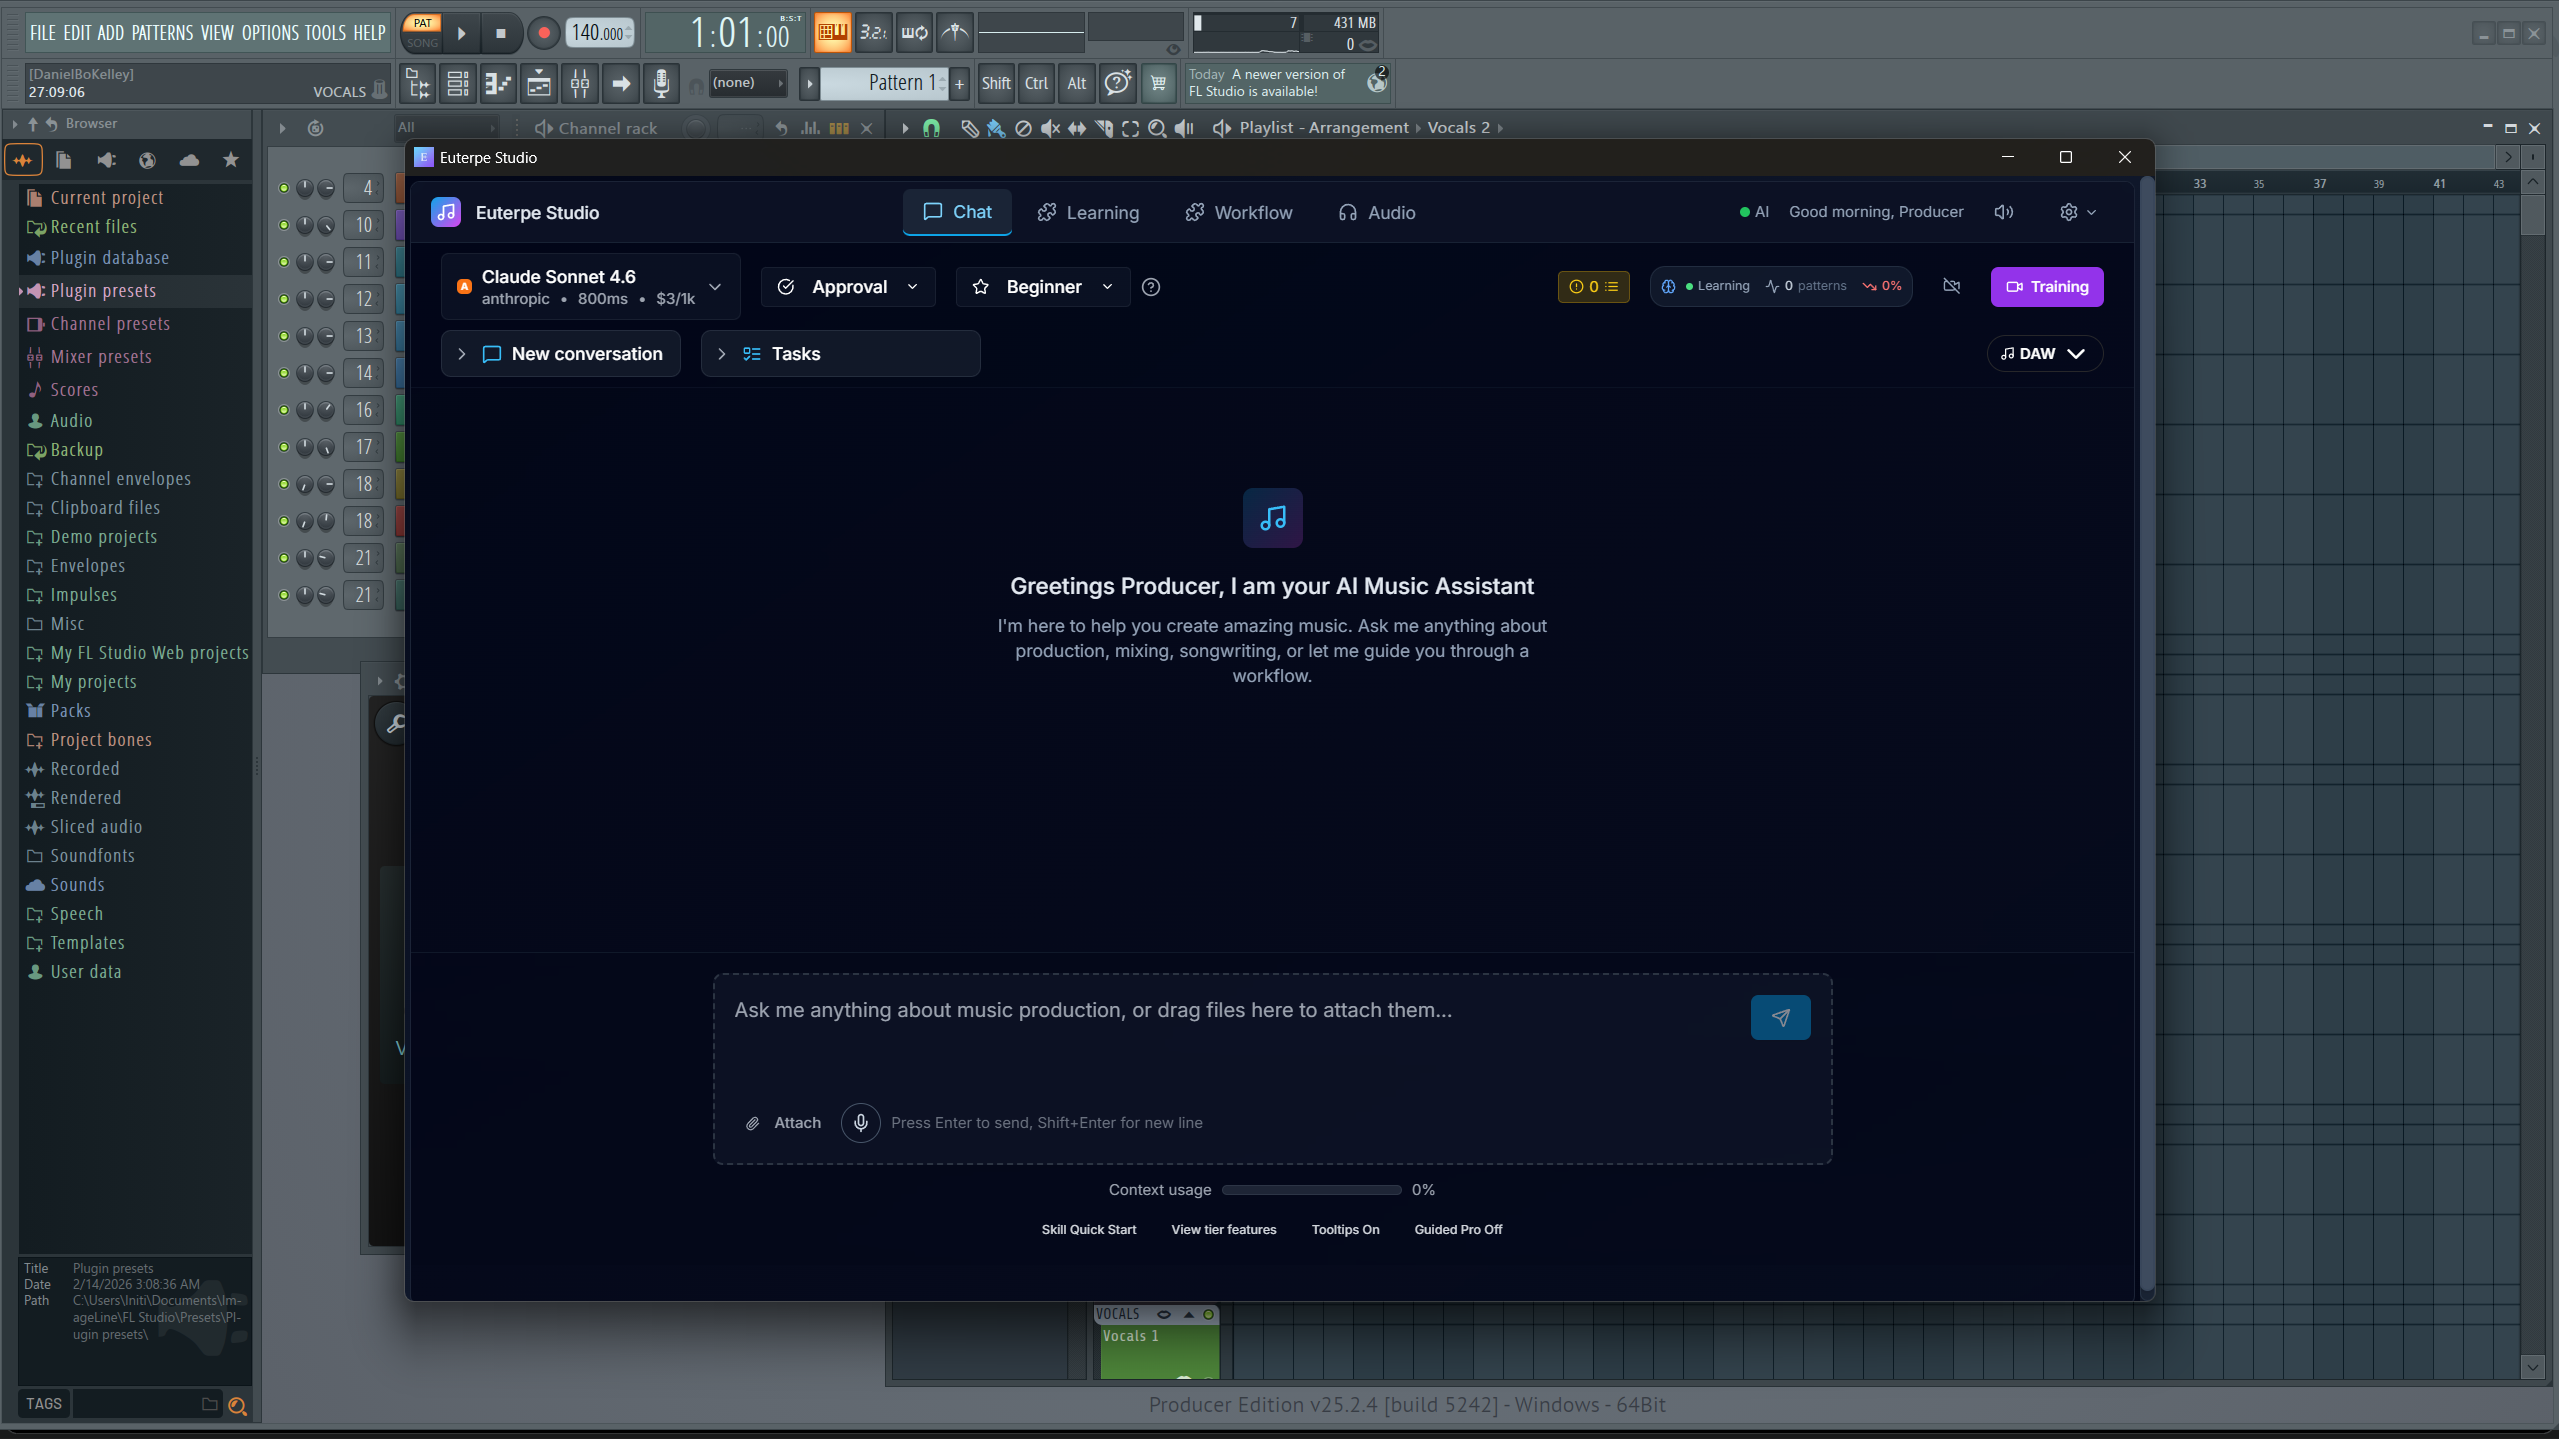Switch to the Audio tab
This screenshot has width=2559, height=1439.
tap(1377, 213)
